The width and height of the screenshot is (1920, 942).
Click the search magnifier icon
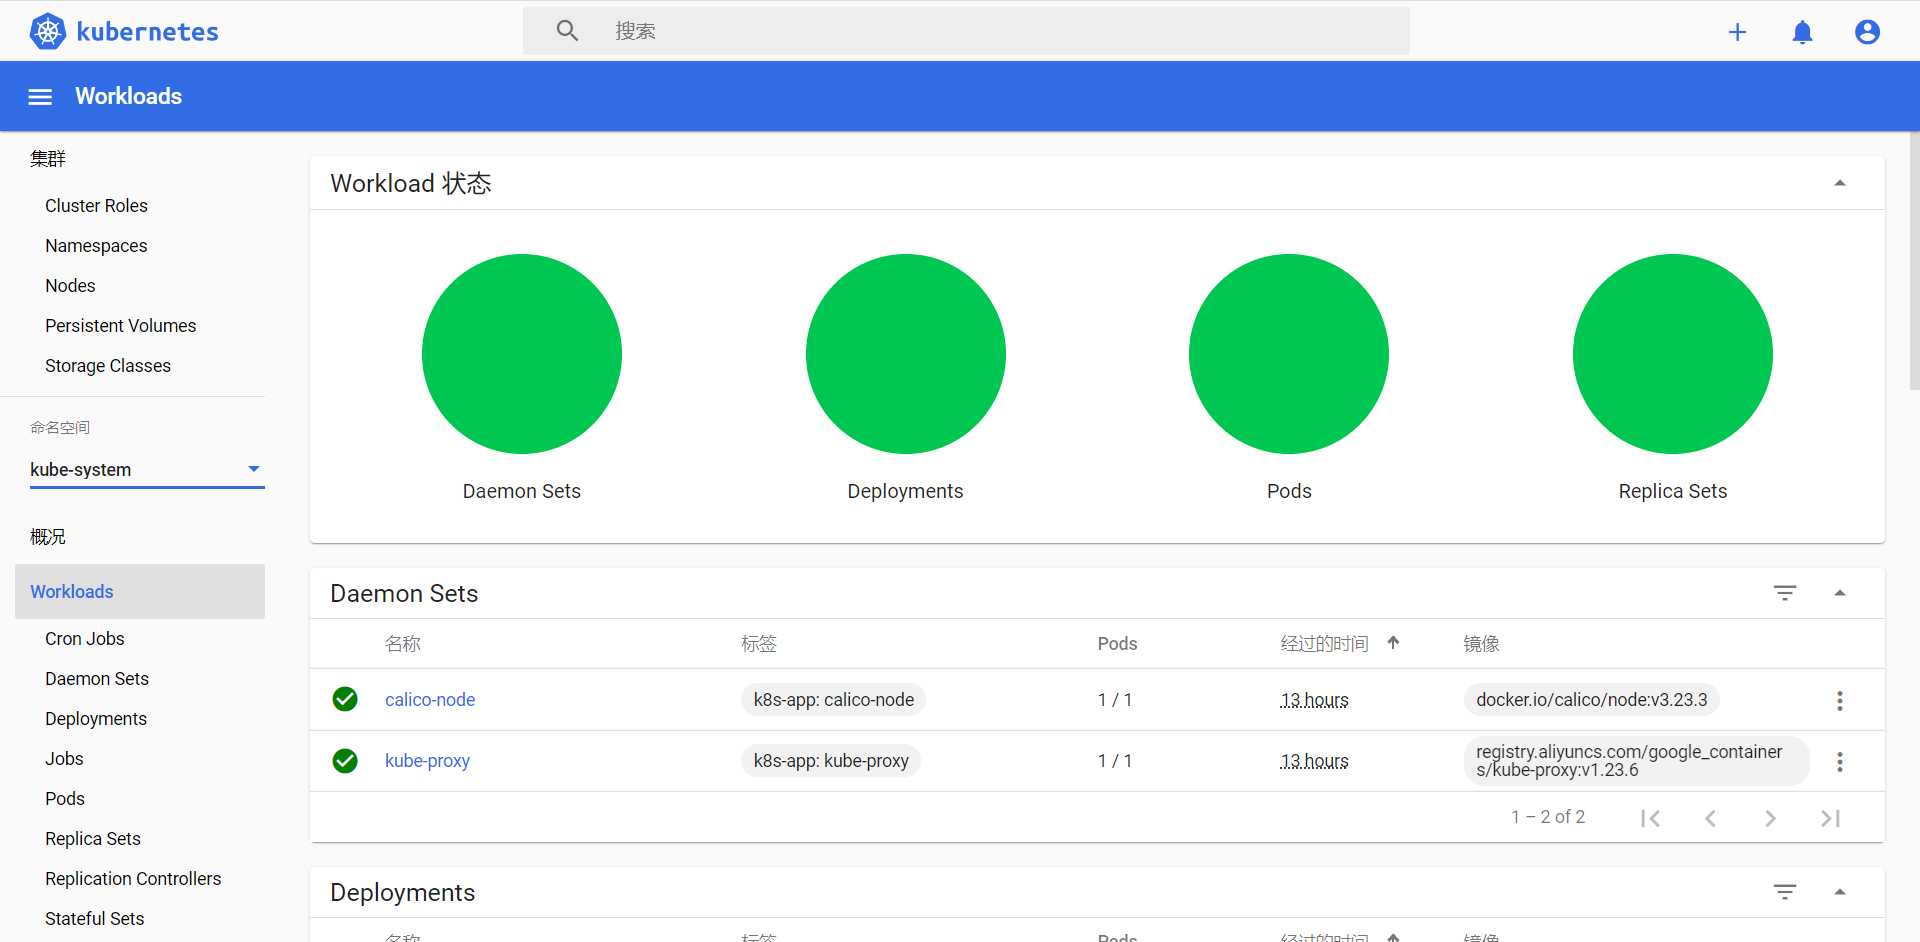click(x=567, y=31)
